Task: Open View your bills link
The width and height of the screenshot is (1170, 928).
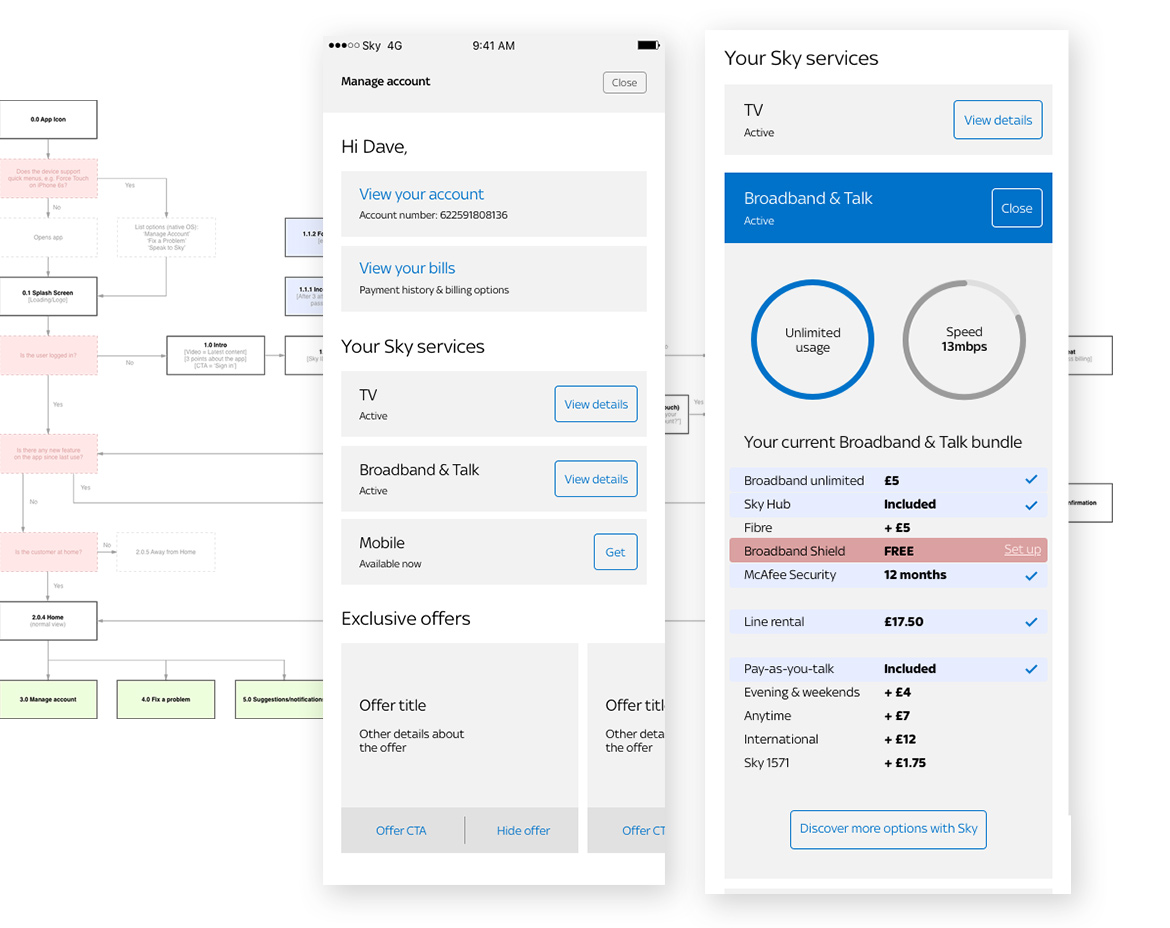Action: tap(407, 268)
